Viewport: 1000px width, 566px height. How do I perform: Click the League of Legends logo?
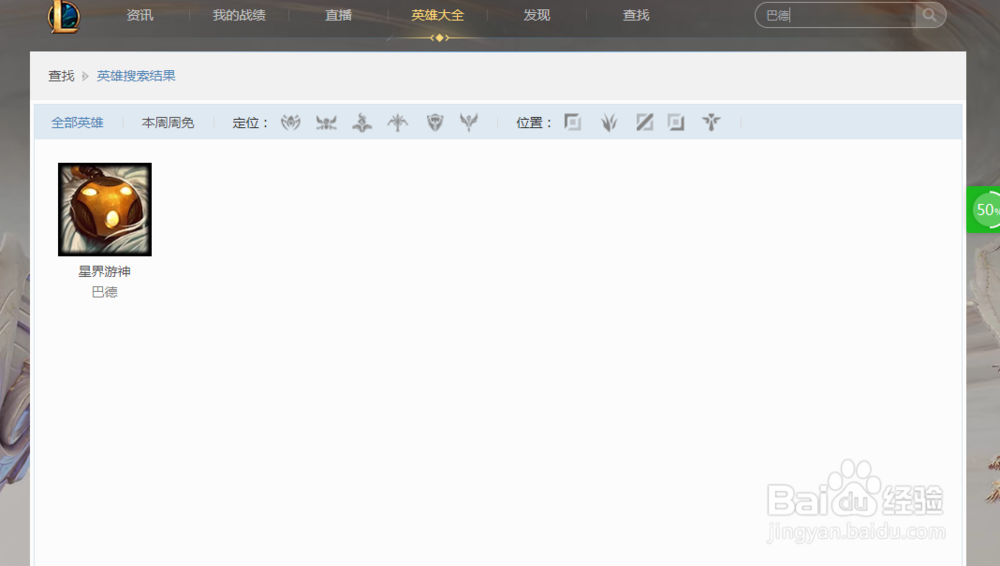(64, 16)
